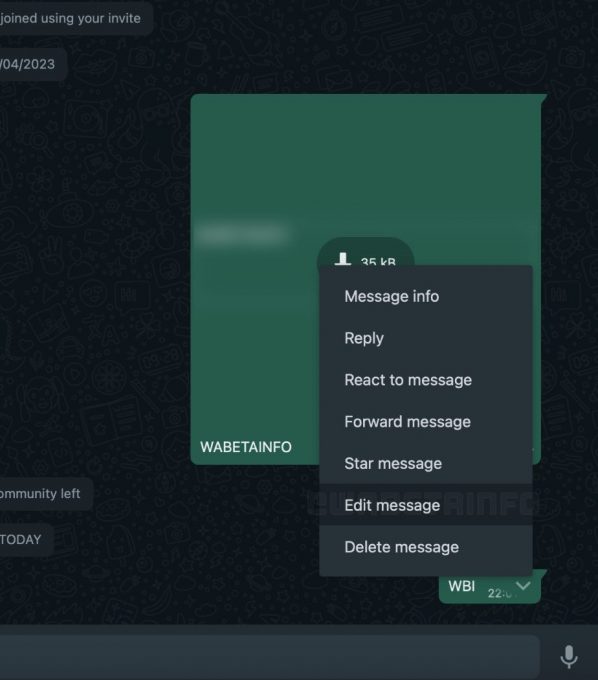This screenshot has width=598, height=680.
Task: Click the TODAY date separator chip
Action: click(x=20, y=539)
